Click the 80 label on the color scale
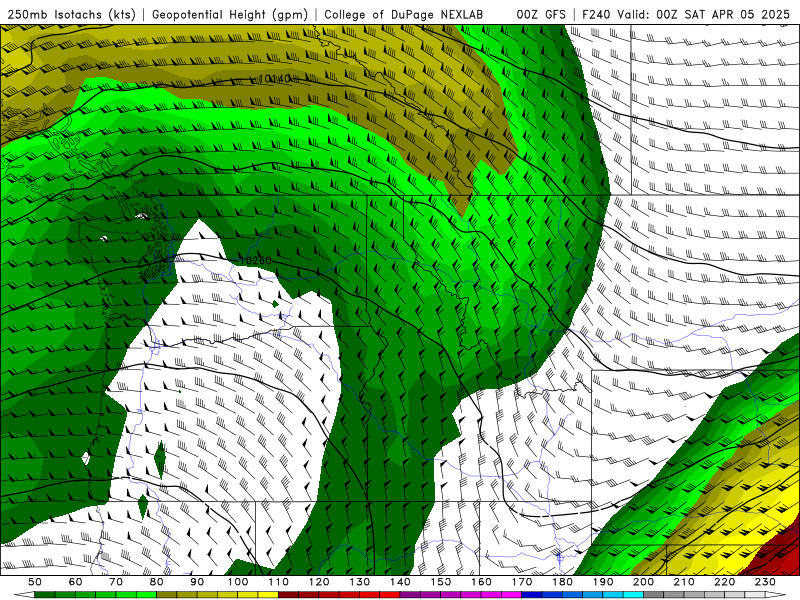The height and width of the screenshot is (600, 800). [156, 582]
